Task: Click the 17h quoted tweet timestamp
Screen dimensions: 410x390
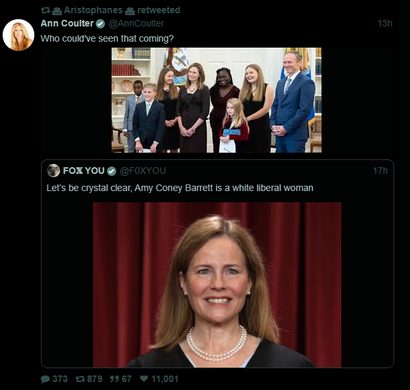Action: coord(380,171)
